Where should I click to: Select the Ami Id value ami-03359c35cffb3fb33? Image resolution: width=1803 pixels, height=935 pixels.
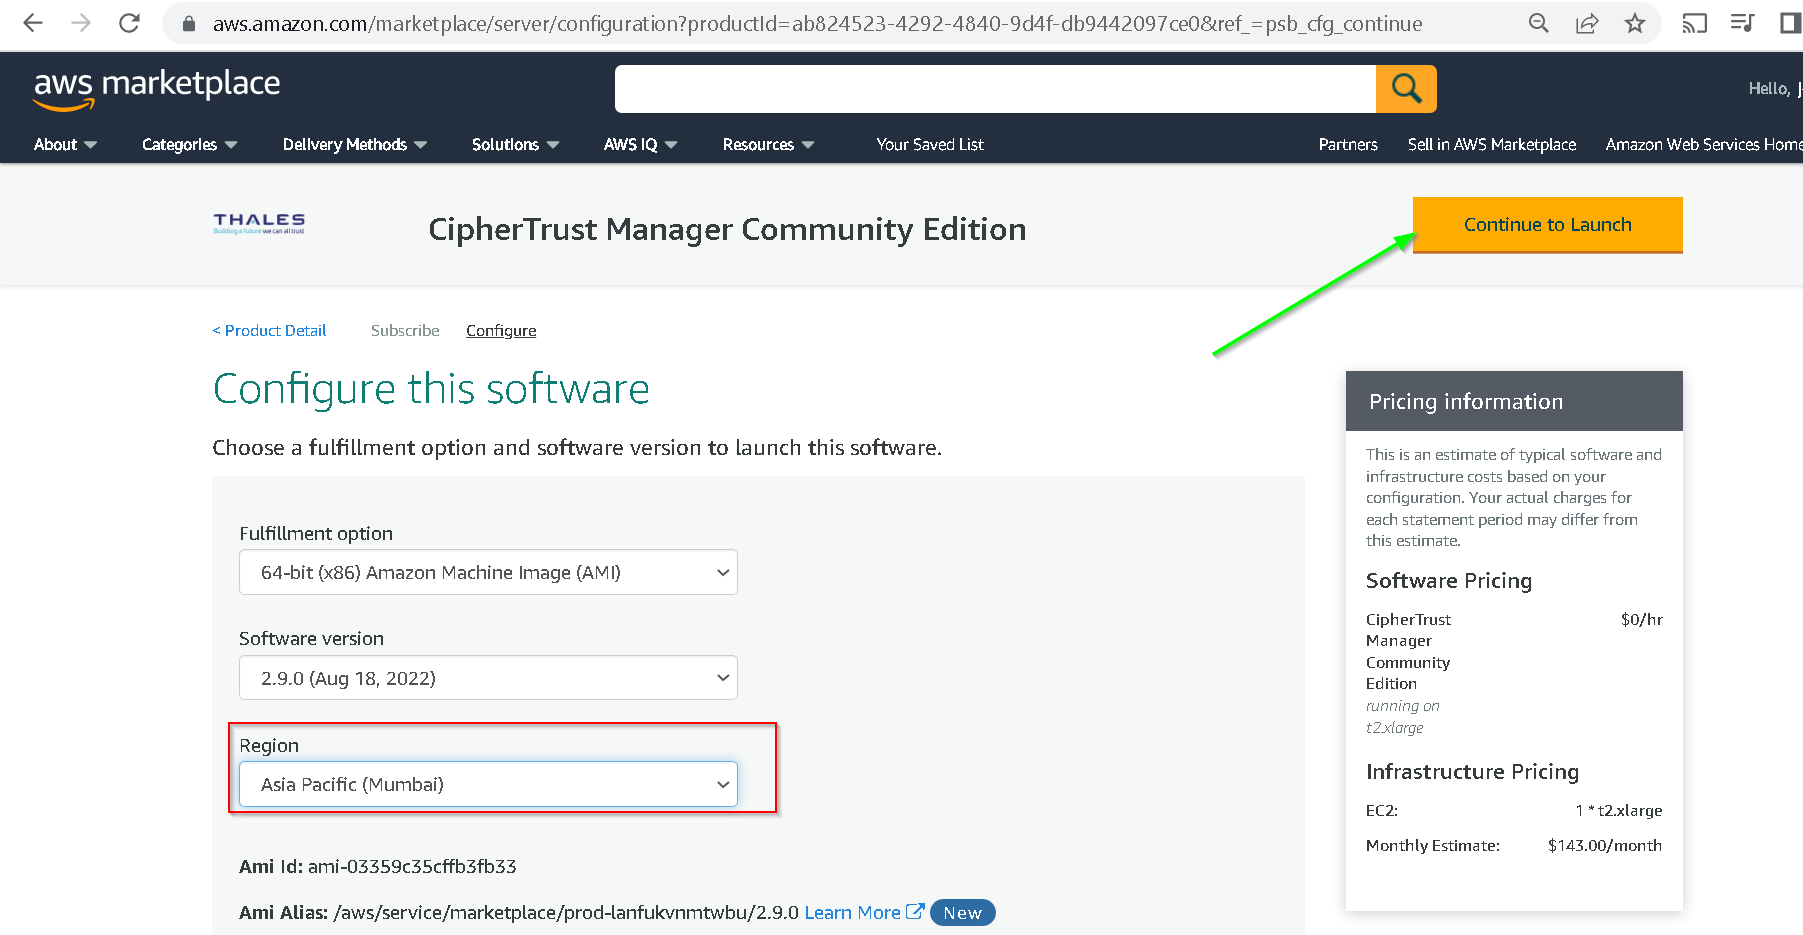pyautogui.click(x=412, y=866)
